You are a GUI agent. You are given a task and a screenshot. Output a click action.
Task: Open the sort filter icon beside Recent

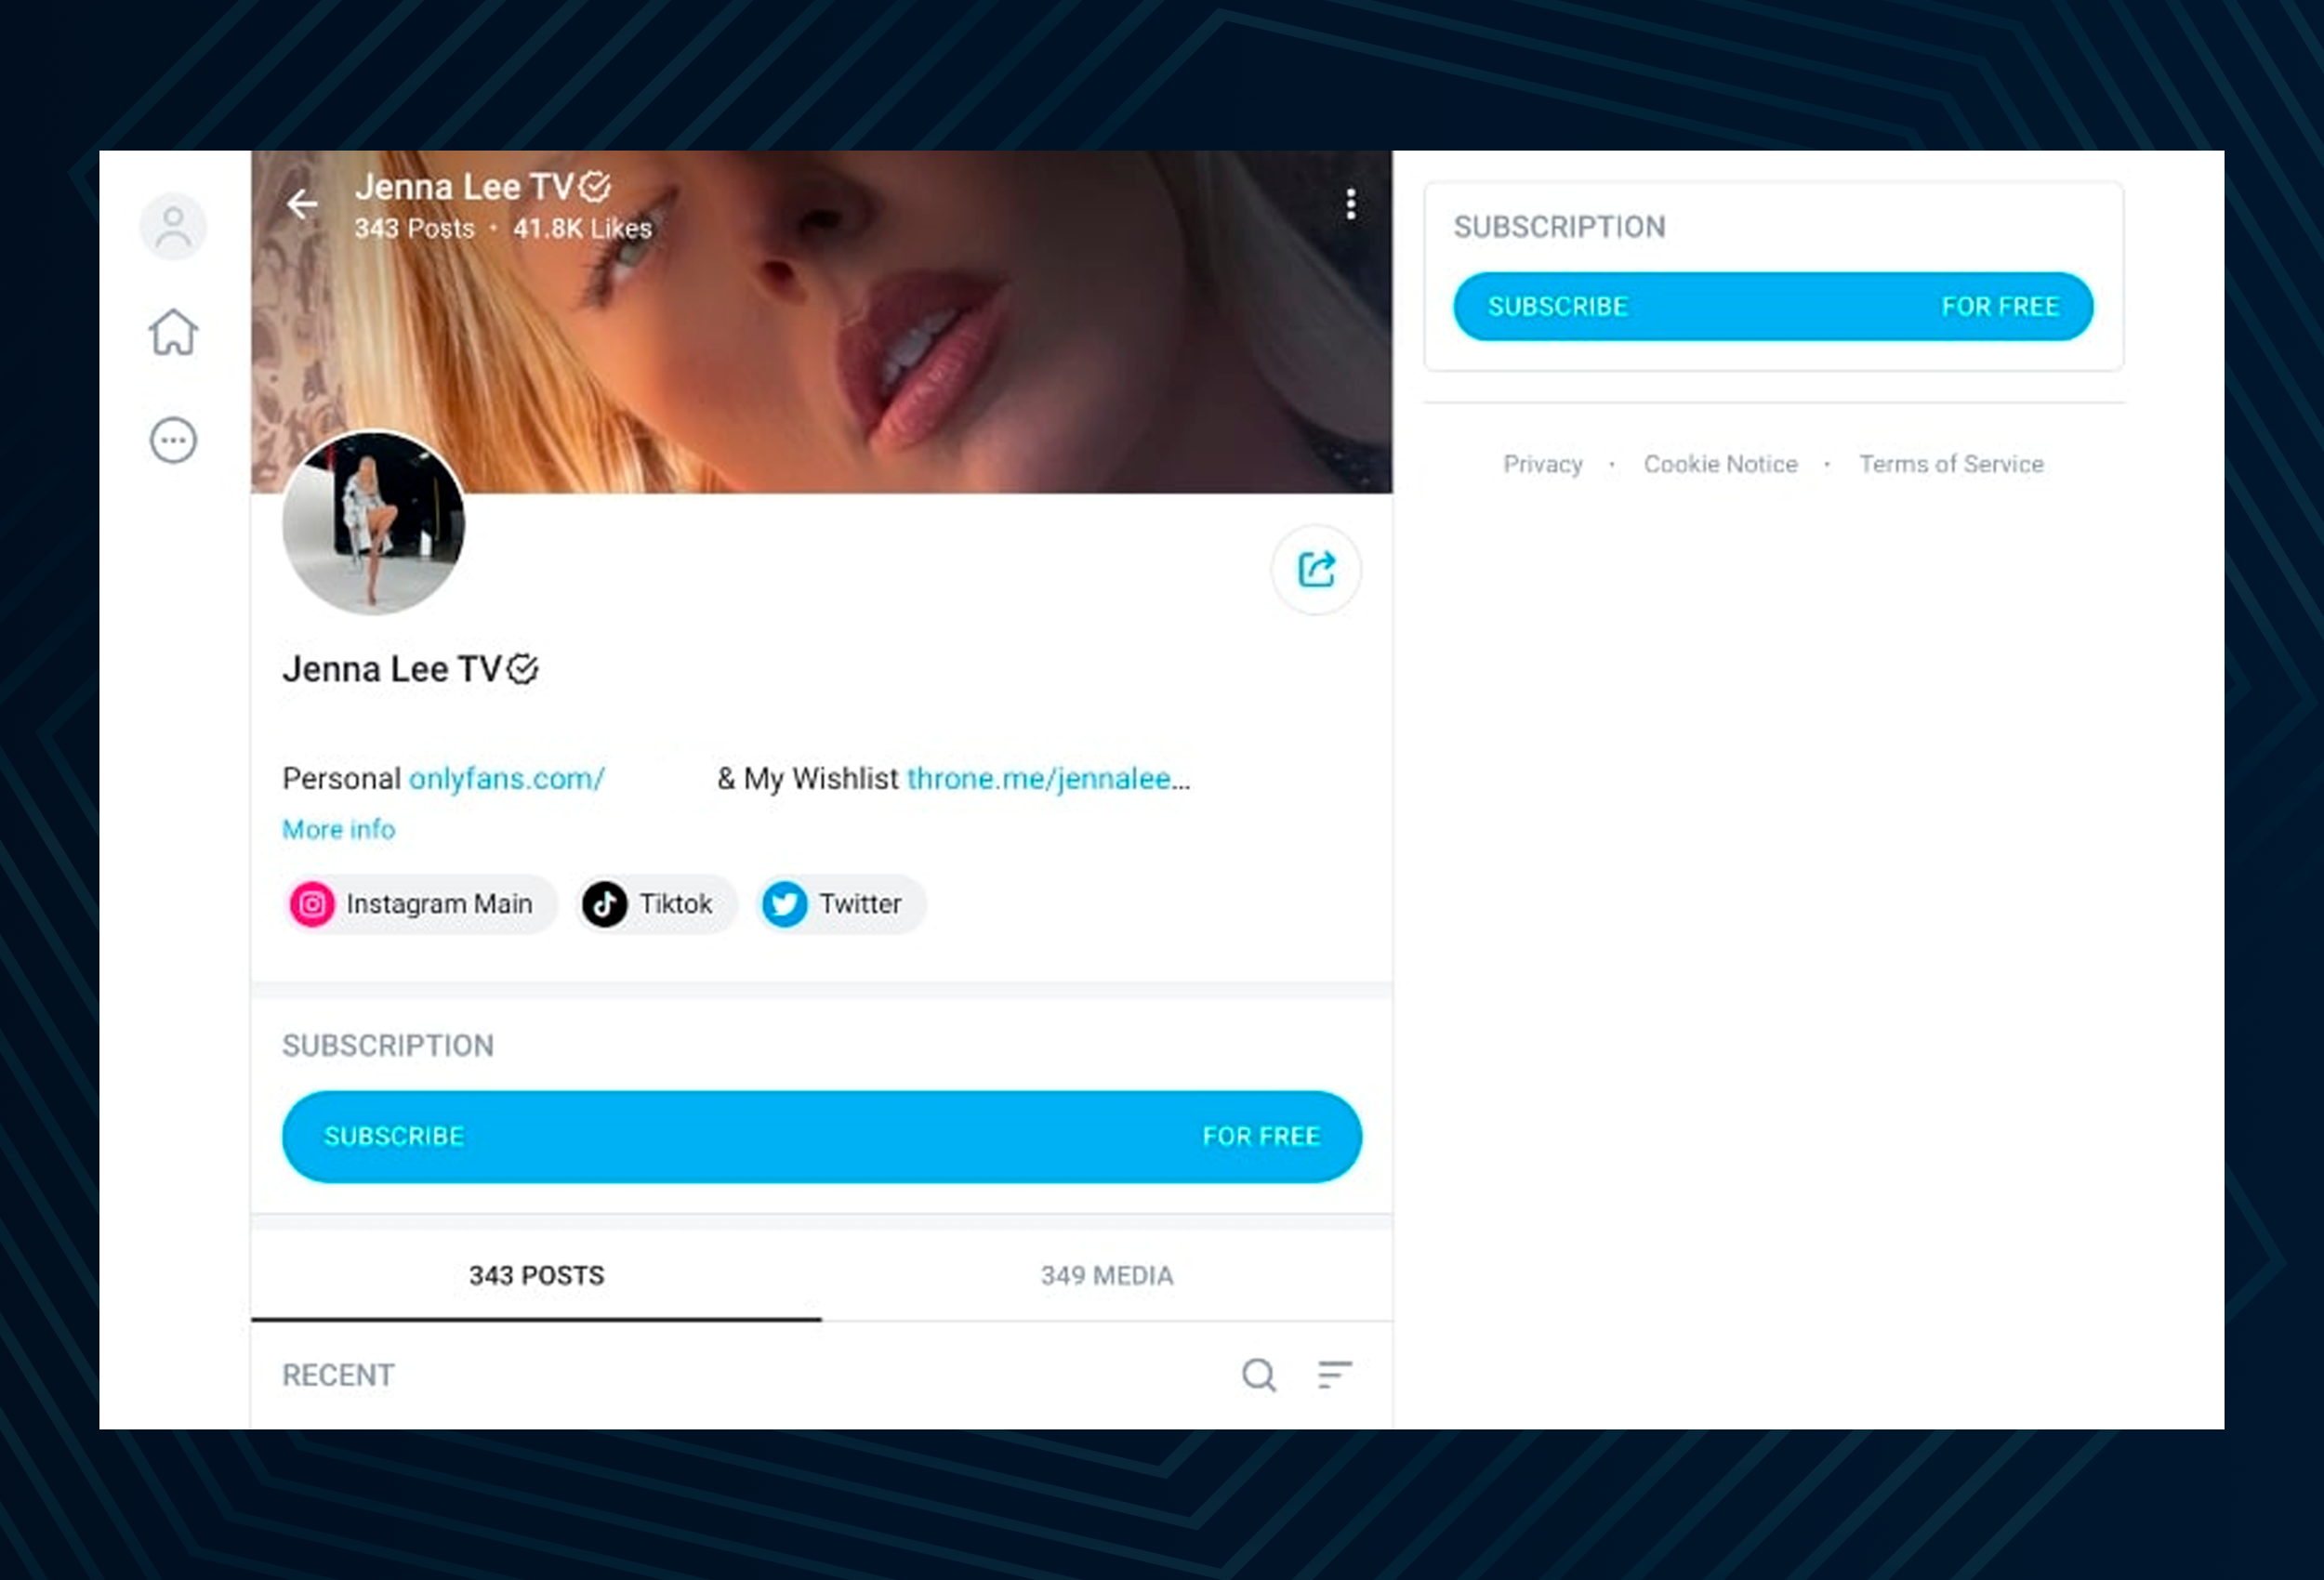click(x=1334, y=1375)
